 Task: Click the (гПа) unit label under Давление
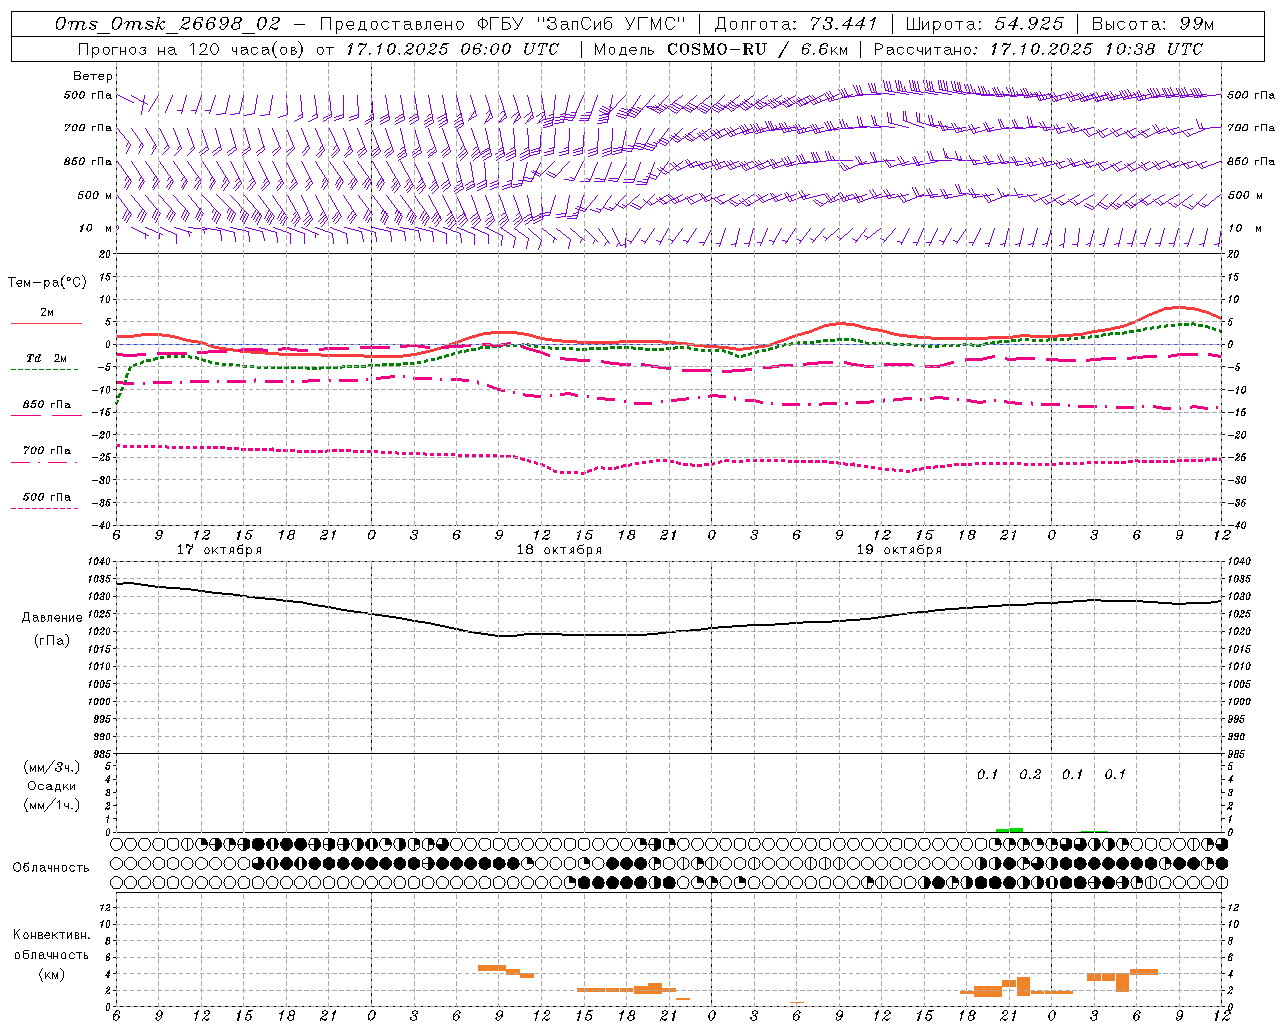tap(51, 640)
